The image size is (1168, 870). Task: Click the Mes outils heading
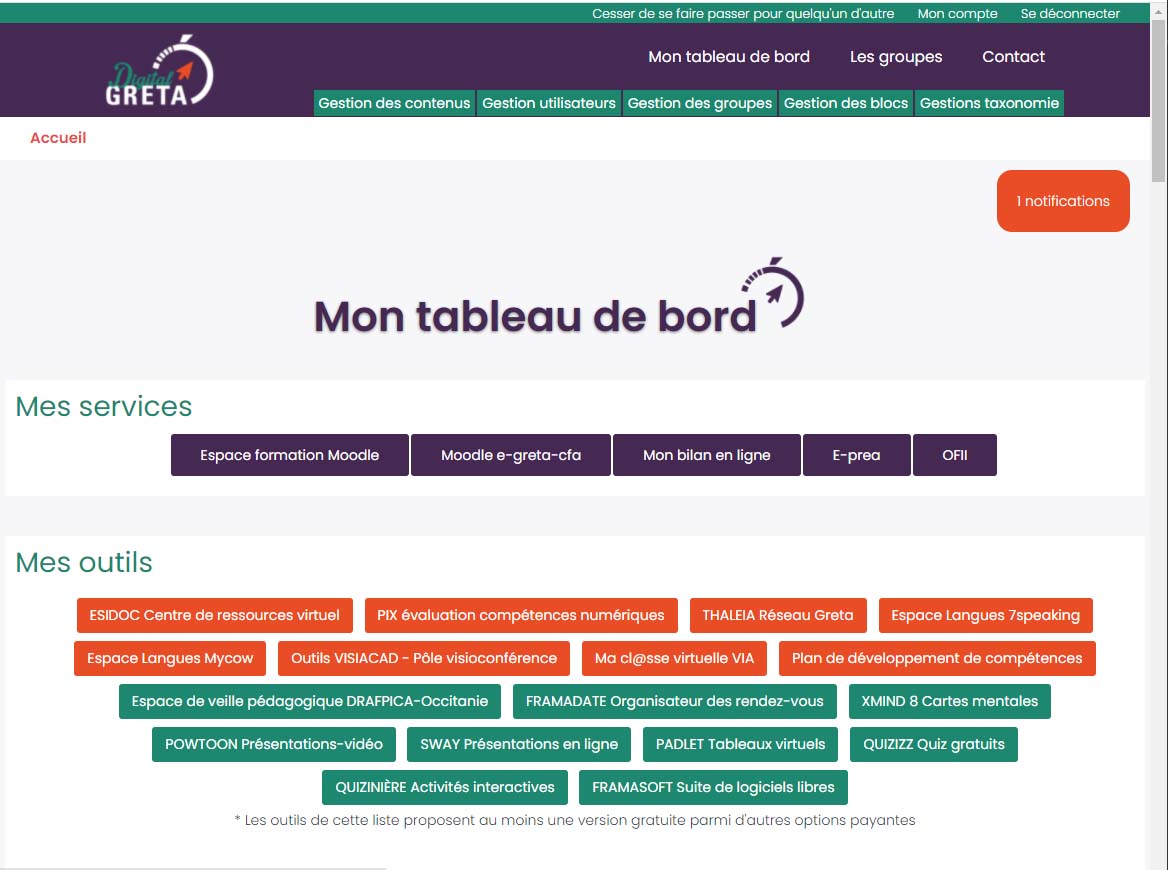pos(84,562)
